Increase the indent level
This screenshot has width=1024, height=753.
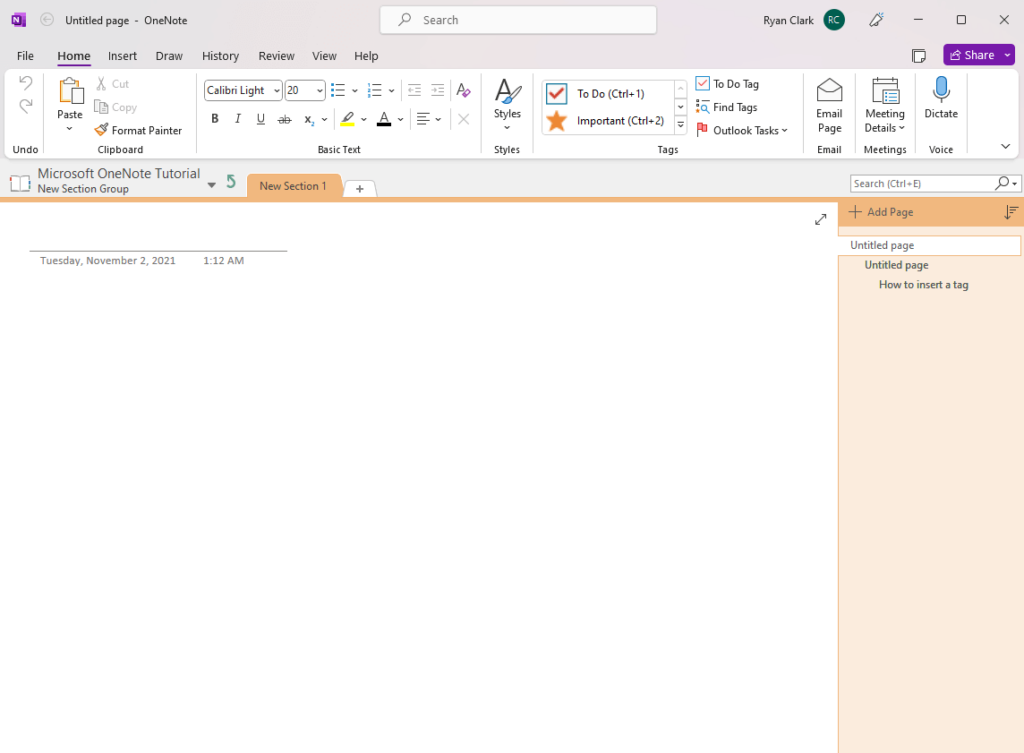(438, 90)
